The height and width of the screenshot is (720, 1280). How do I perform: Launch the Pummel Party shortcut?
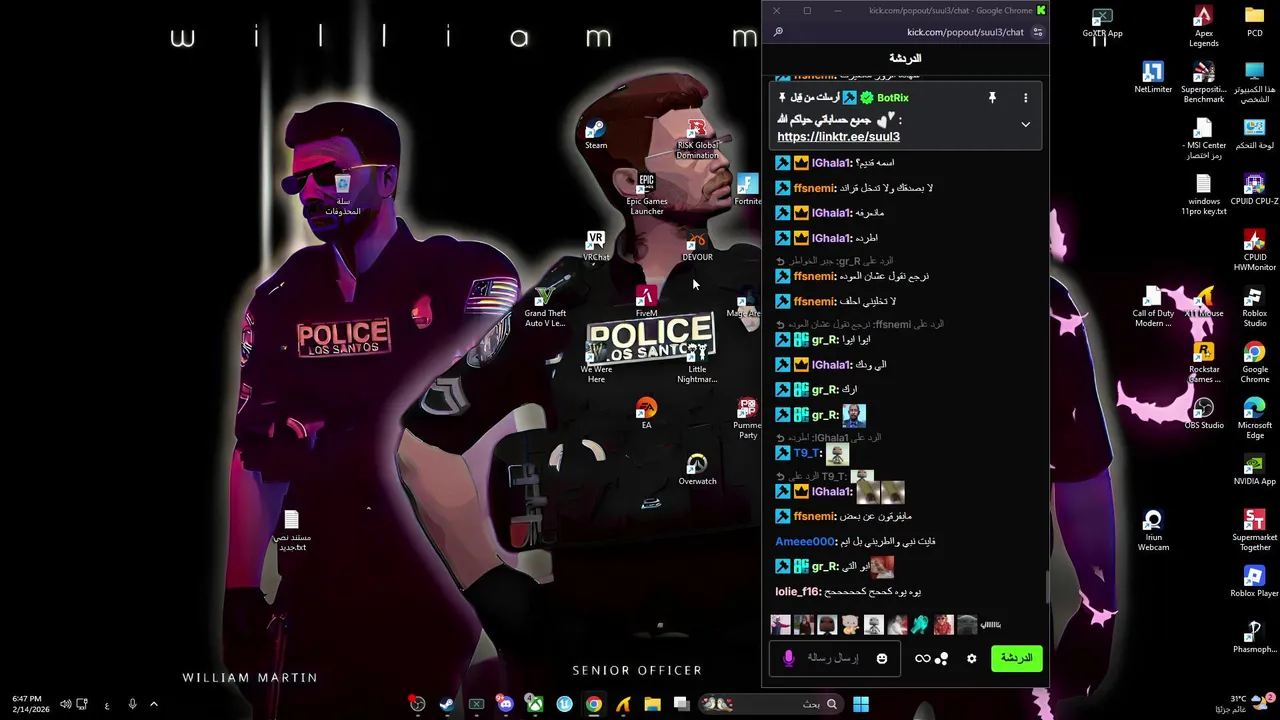click(x=747, y=419)
